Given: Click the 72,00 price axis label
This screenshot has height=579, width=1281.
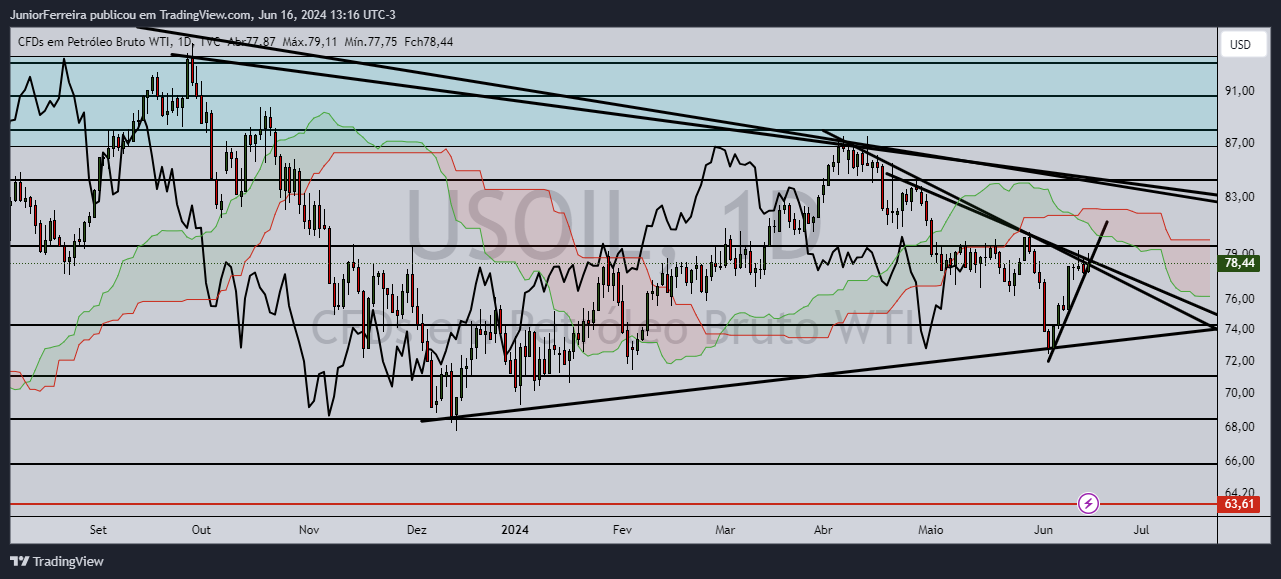Looking at the screenshot, I should point(1240,361).
